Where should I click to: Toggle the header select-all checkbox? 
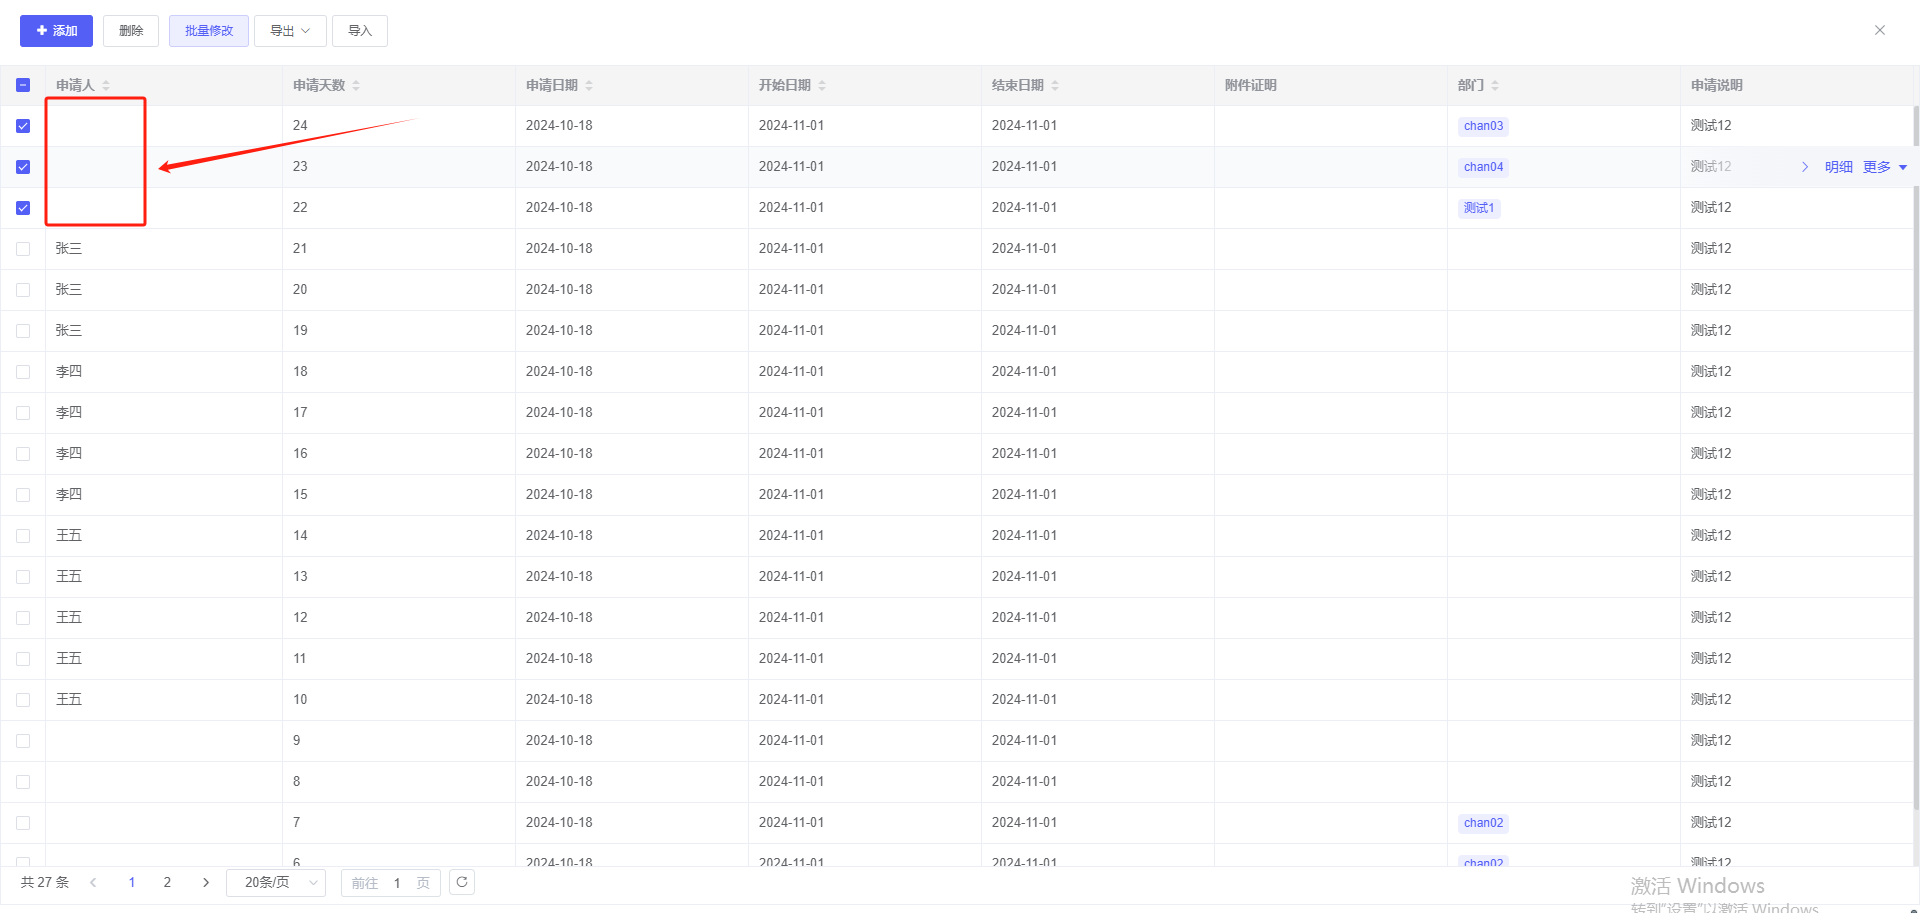pos(23,85)
